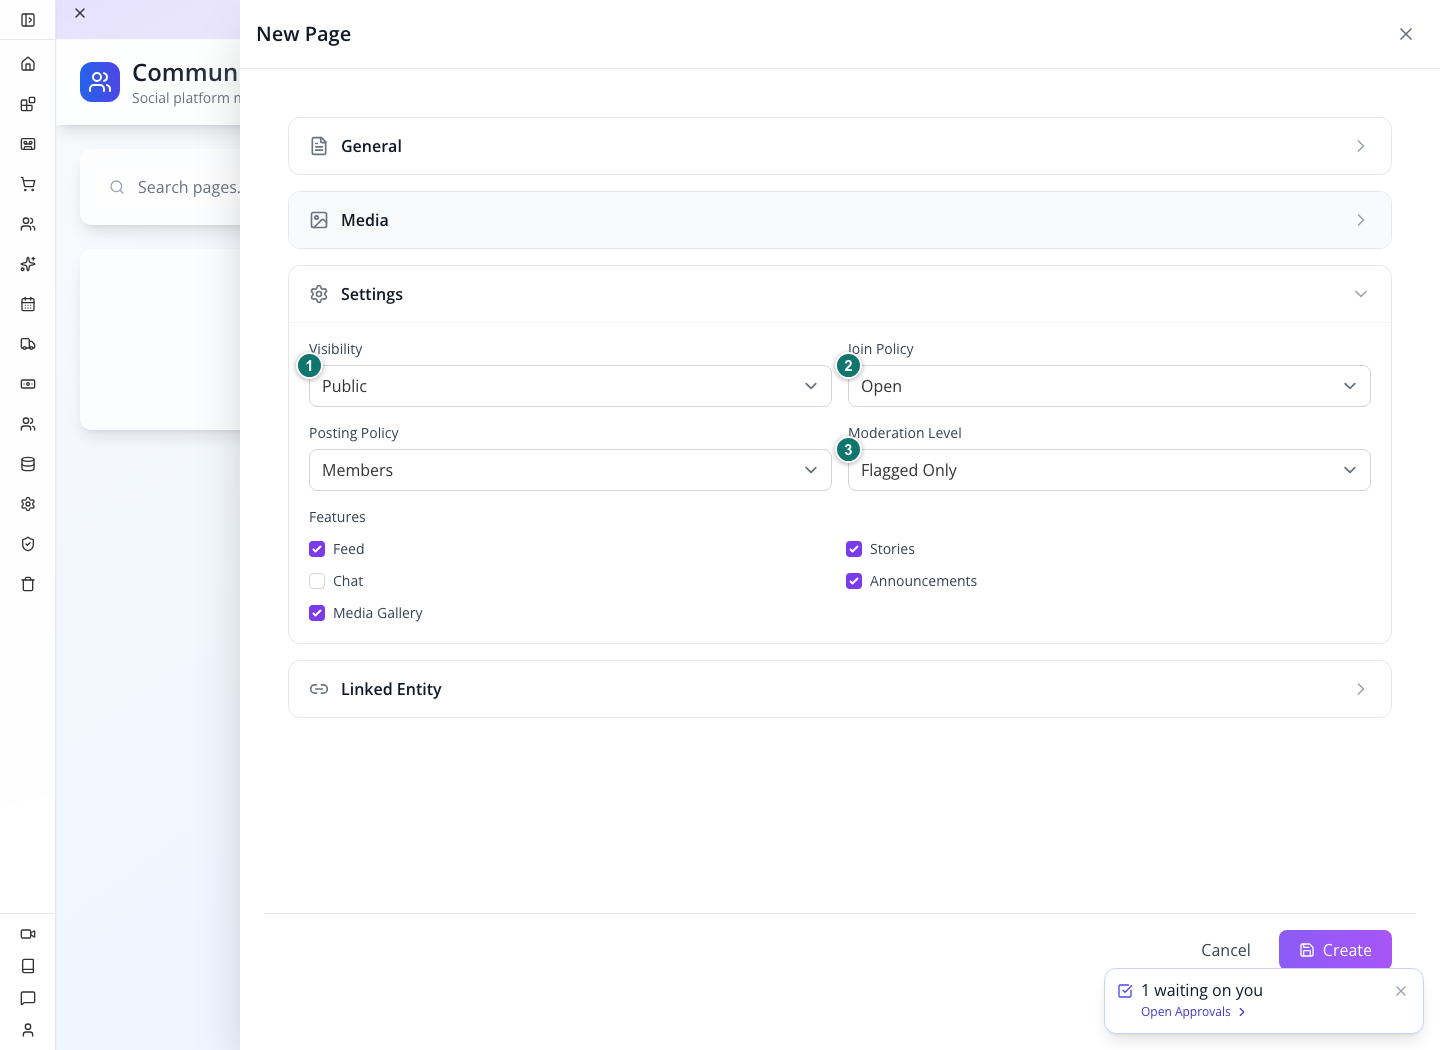Viewport: 1440px width, 1050px height.
Task: Open the users icon above the database icon
Action: click(x=28, y=424)
